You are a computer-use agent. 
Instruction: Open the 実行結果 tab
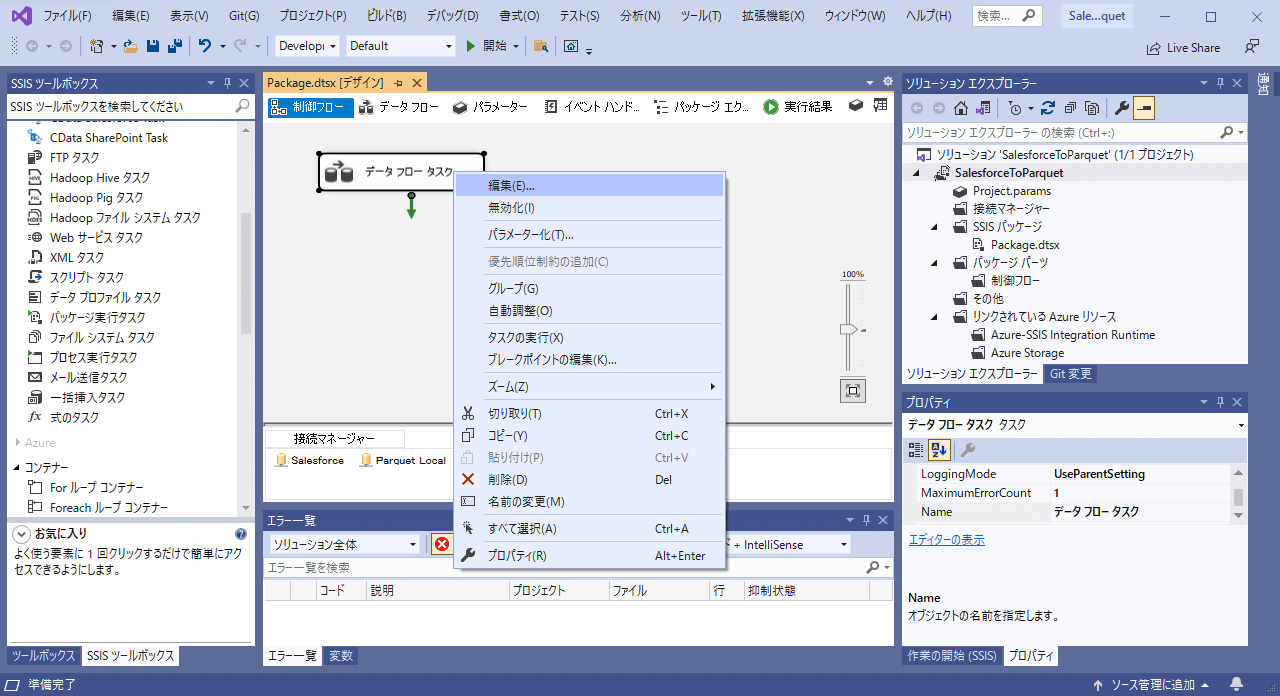797,107
